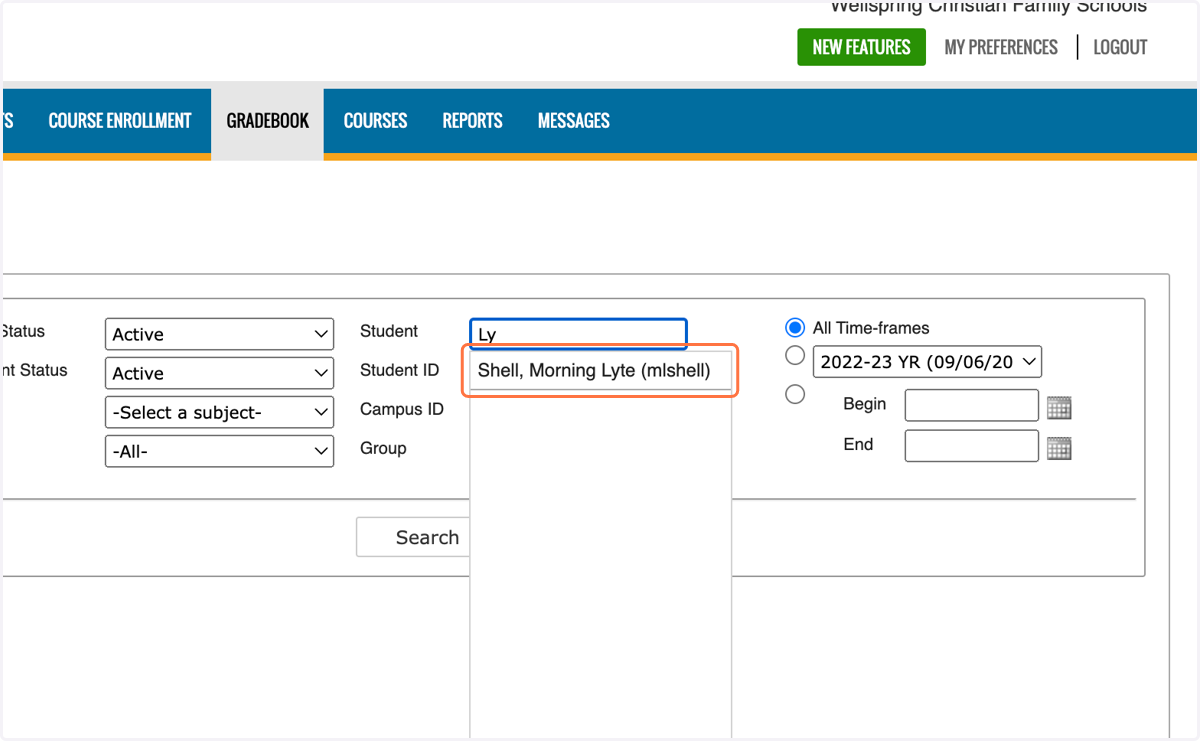The width and height of the screenshot is (1200, 741).
Task: Open the Courses tab
Action: [376, 121]
